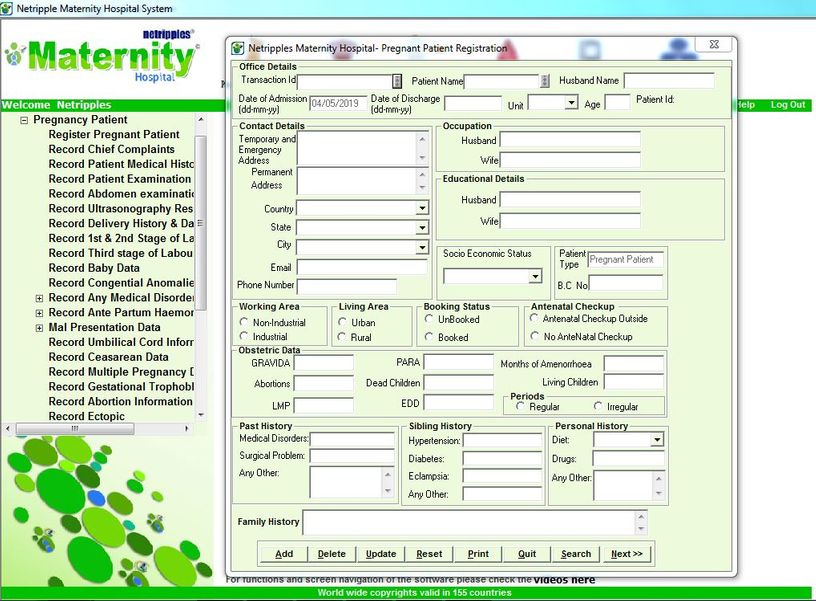Click the Temporary and Emergency Address box
Viewport: 816px width, 601px height.
coord(363,148)
